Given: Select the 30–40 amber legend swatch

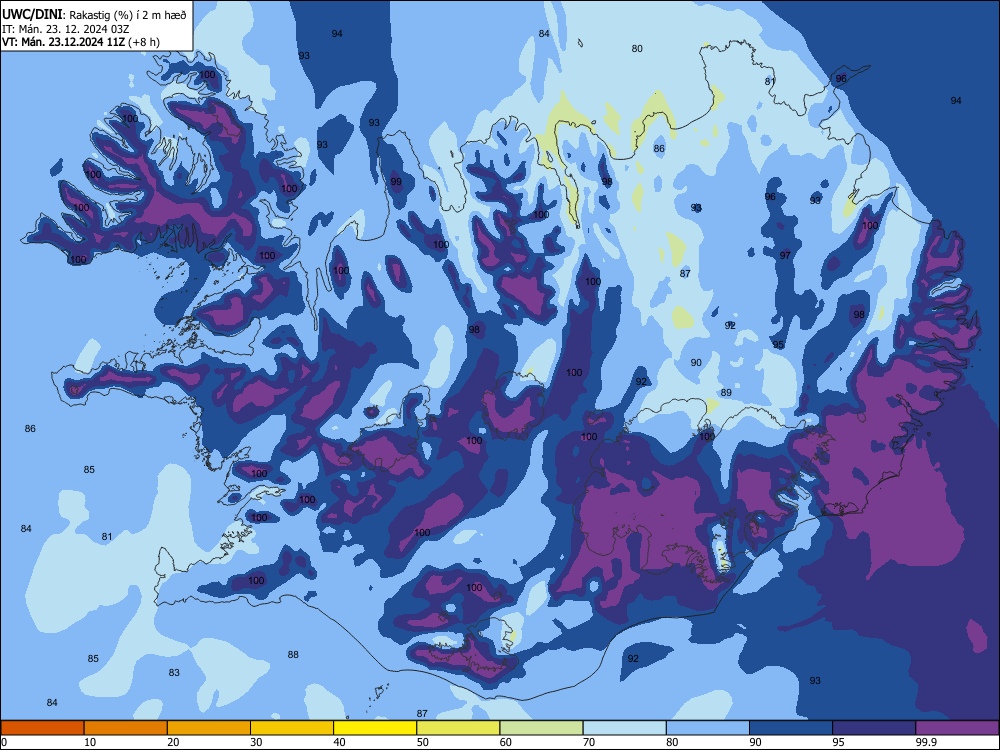Looking at the screenshot, I should click(x=292, y=728).
